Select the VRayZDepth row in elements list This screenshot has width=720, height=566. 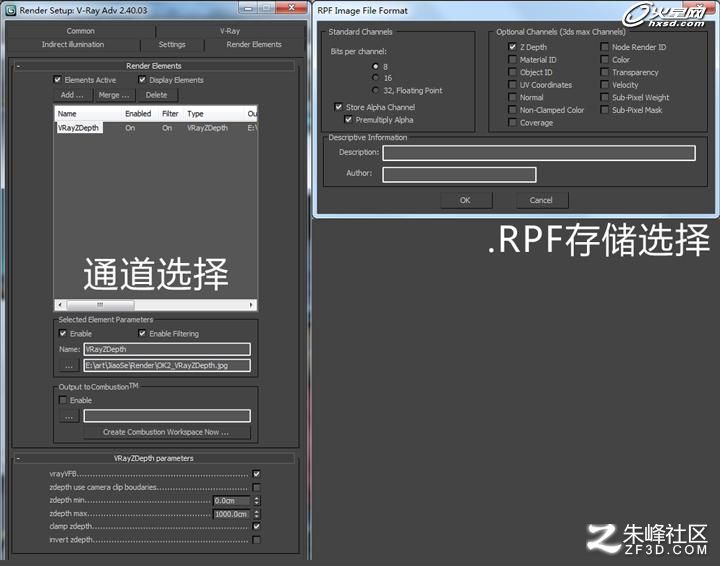[156, 128]
